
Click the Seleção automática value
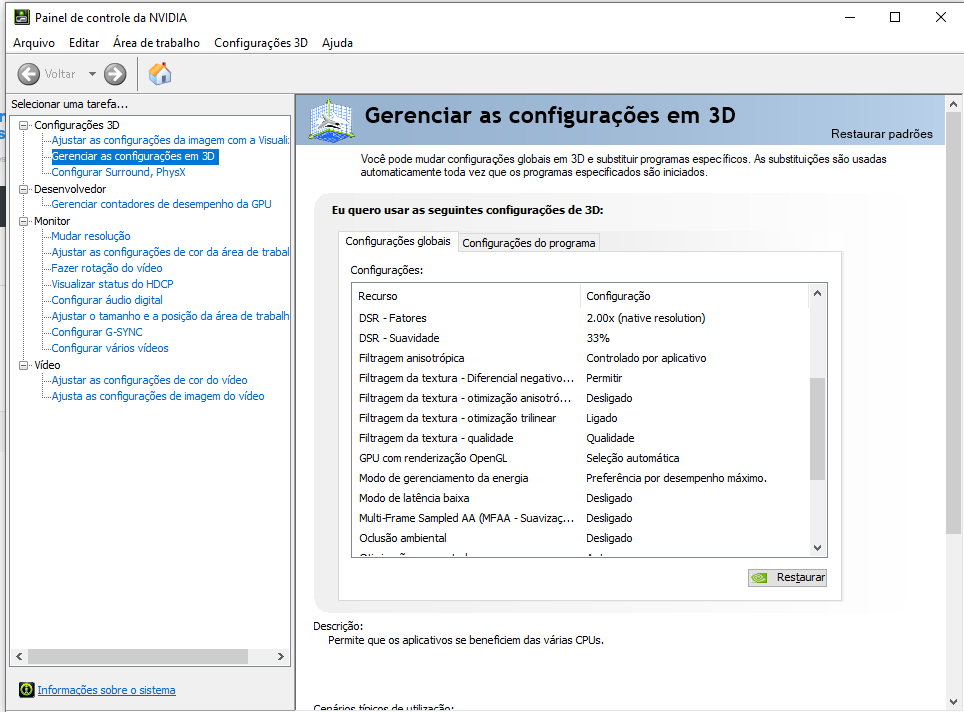point(633,458)
